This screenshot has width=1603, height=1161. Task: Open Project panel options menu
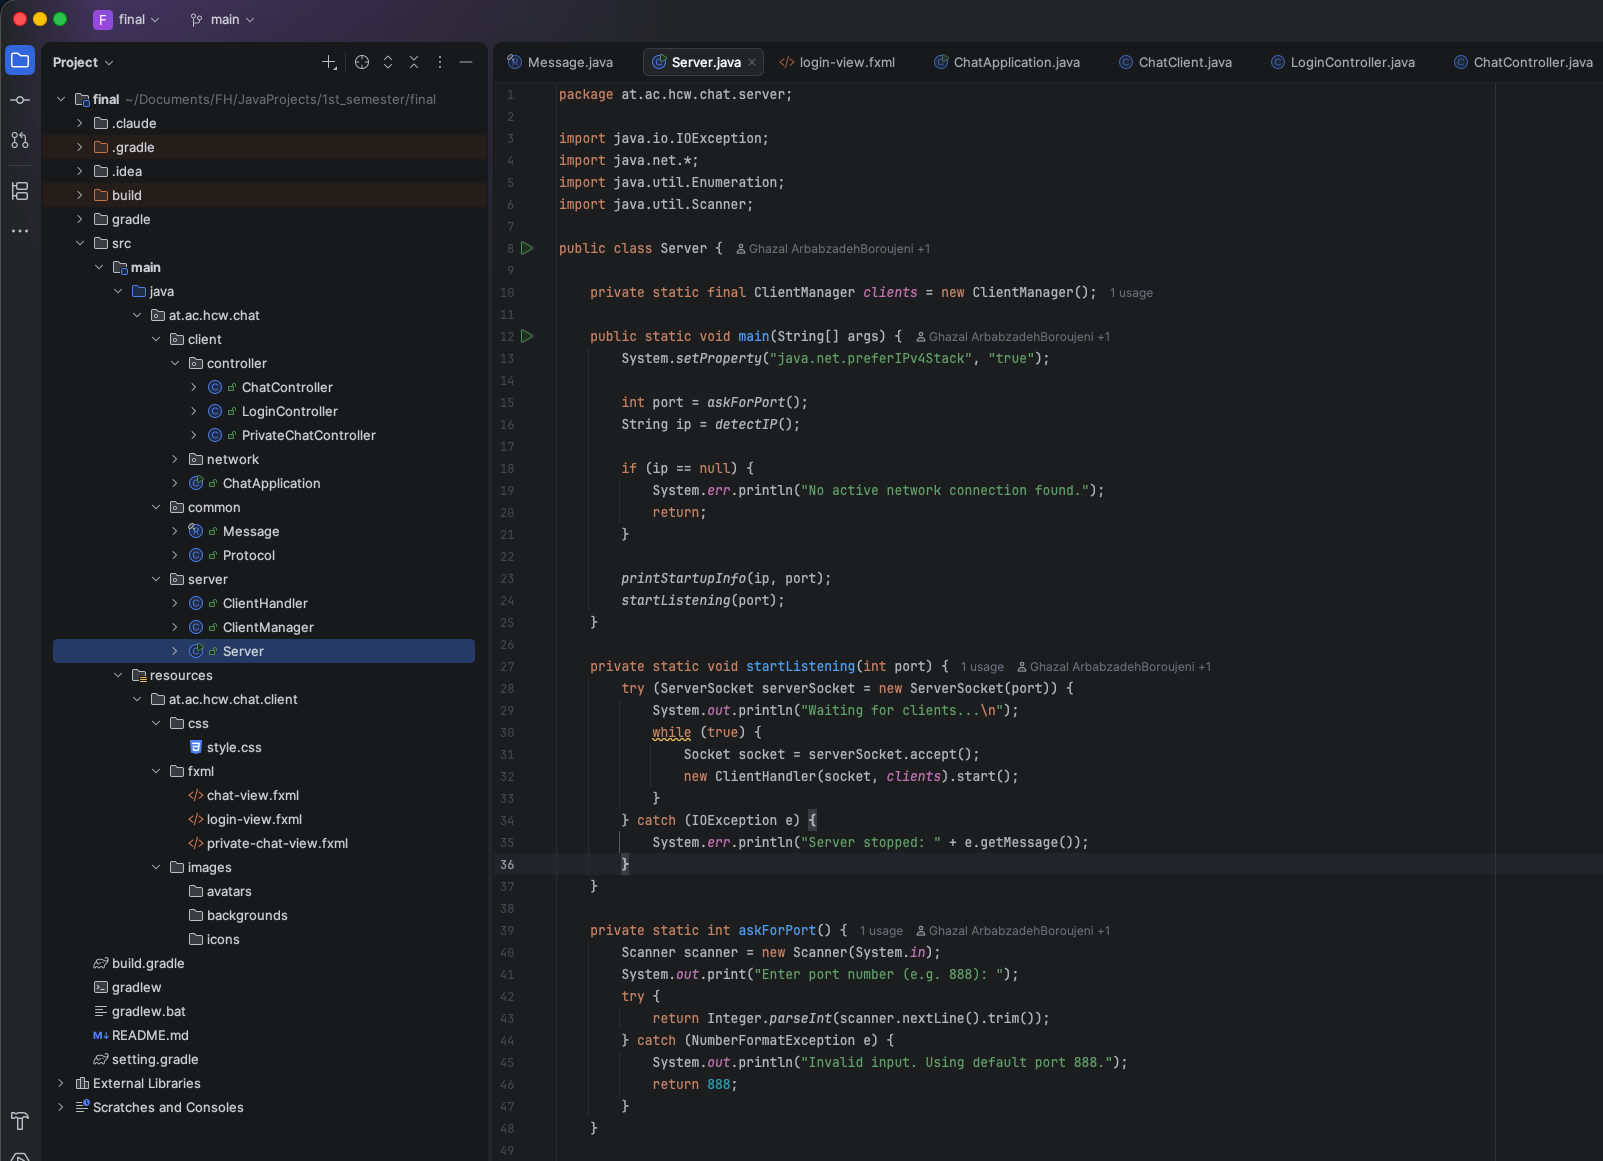point(440,62)
